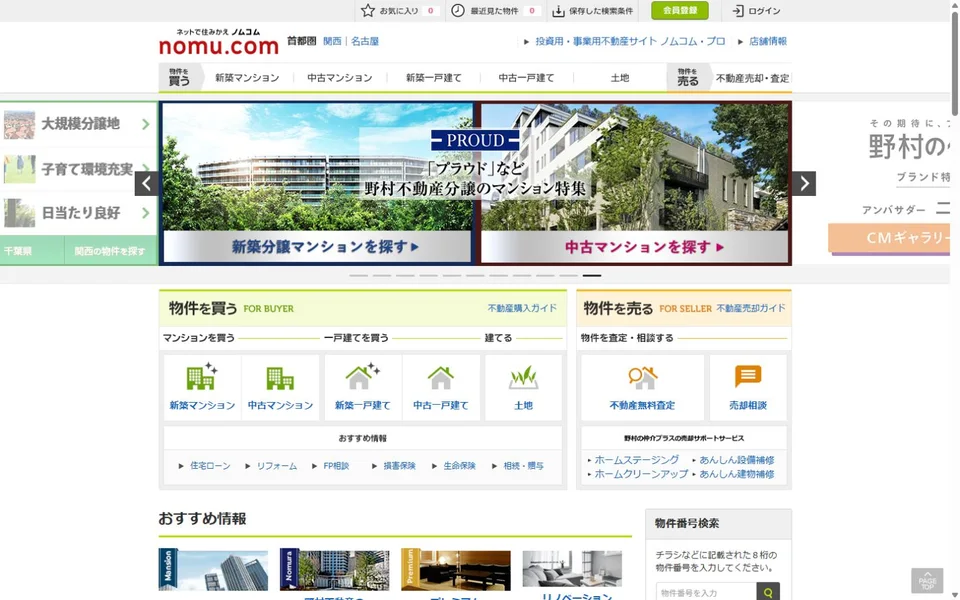Image resolution: width=960 pixels, height=600 pixels.
Task: Open the ホームステージング link
Action: point(637,460)
